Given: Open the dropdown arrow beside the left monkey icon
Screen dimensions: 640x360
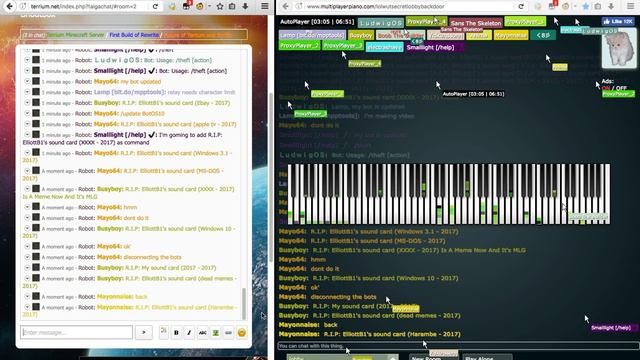Looking at the screenshot, I should (x=209, y=7).
